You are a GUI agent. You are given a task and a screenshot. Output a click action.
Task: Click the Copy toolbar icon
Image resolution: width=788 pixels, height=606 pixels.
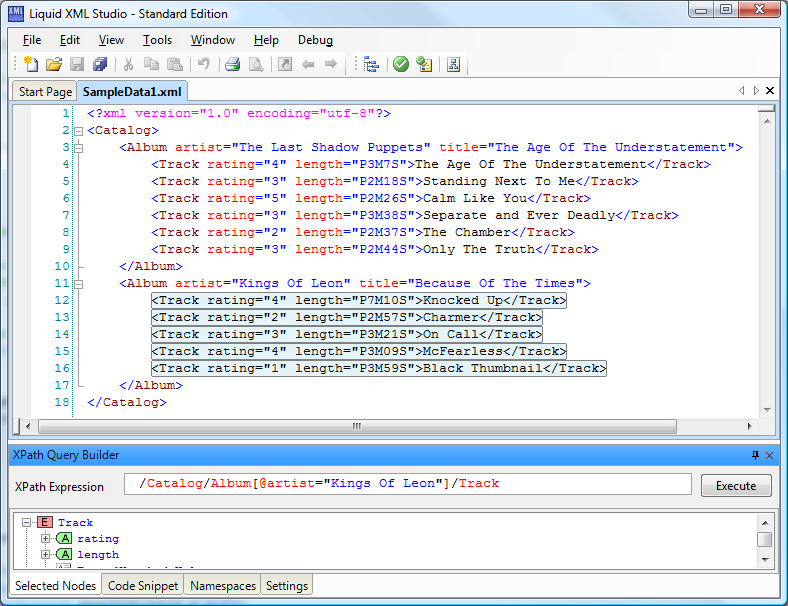coord(151,64)
